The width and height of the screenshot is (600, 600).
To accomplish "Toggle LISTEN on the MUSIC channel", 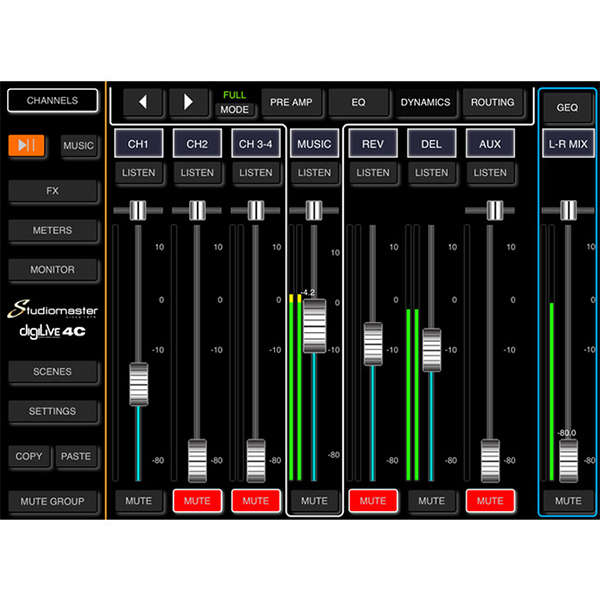I will [314, 173].
